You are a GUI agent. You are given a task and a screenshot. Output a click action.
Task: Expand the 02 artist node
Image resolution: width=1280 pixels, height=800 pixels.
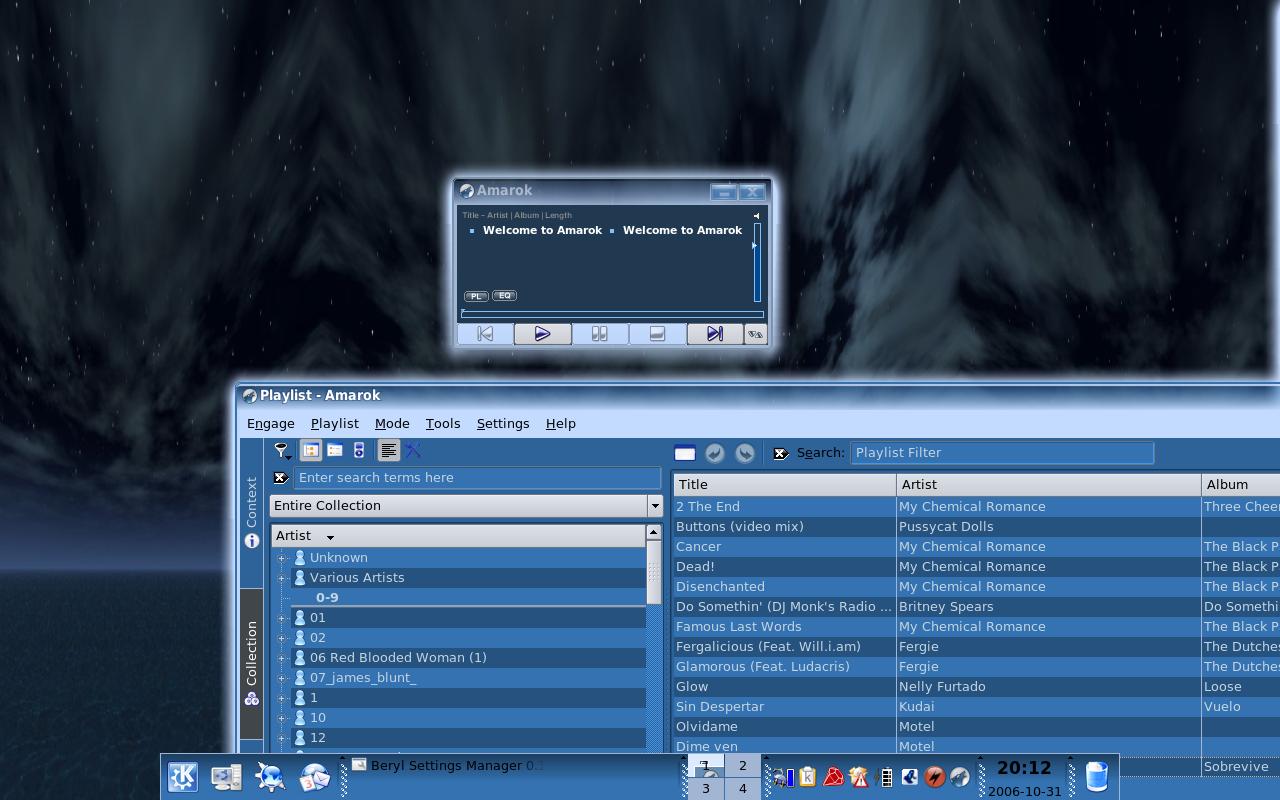[282, 638]
